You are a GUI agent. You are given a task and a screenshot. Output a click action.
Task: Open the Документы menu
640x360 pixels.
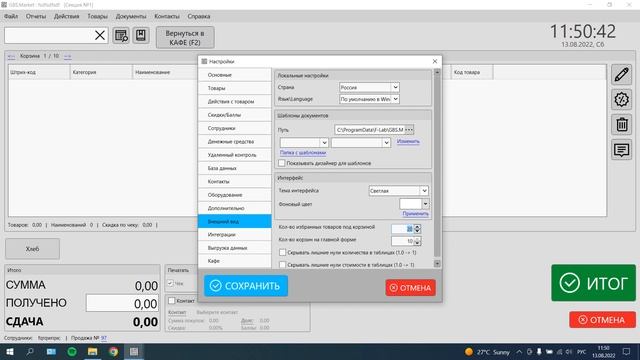131,16
